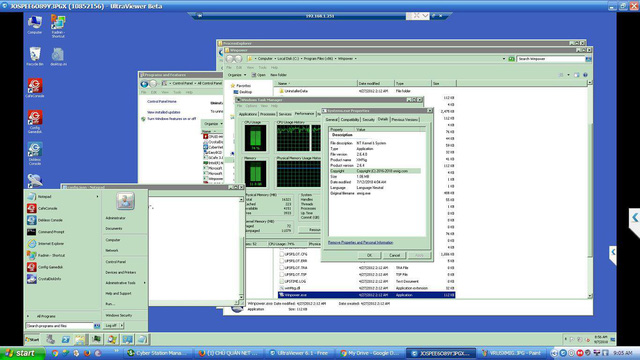Launch Config Gamedsk desktop icon
The image size is (640, 360).
point(35,122)
